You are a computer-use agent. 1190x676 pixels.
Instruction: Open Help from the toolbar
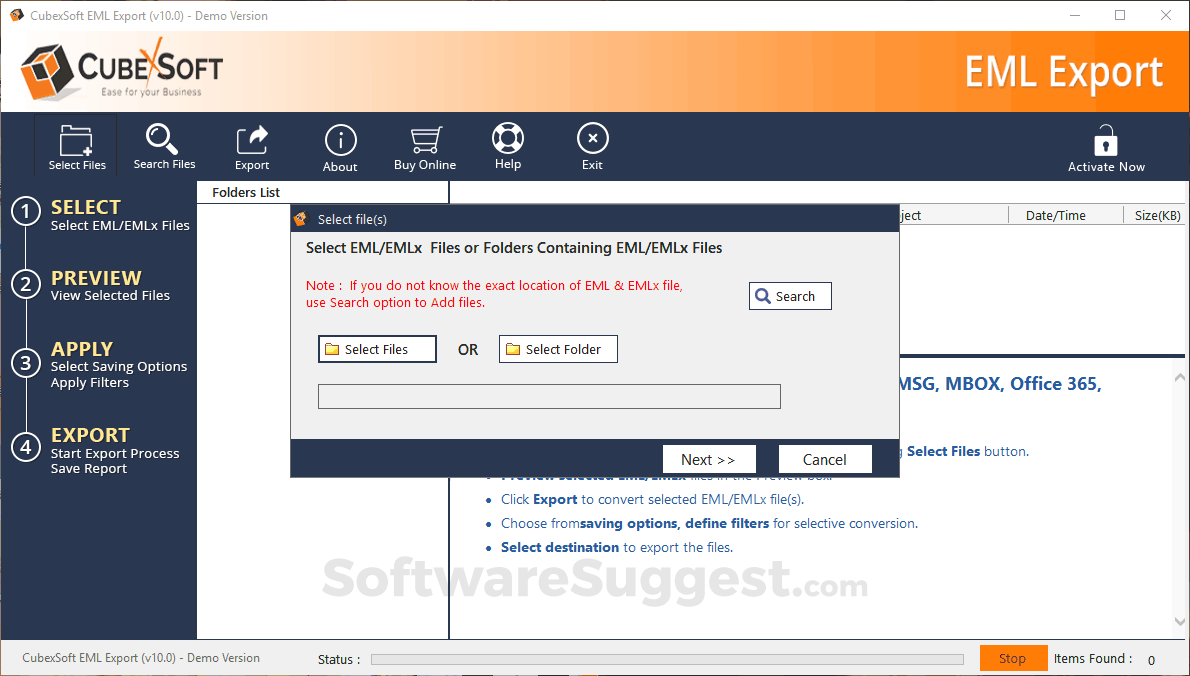click(507, 145)
